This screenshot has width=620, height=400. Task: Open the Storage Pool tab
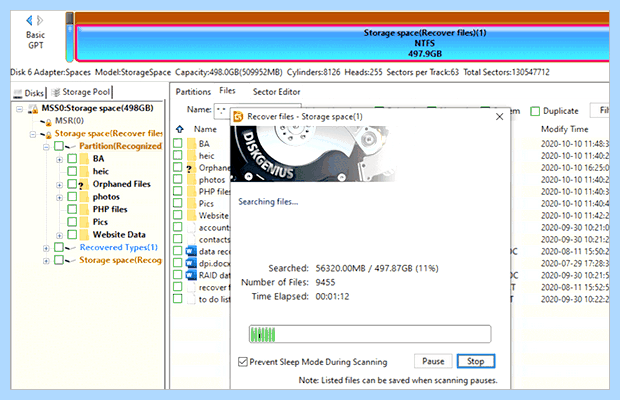81,92
